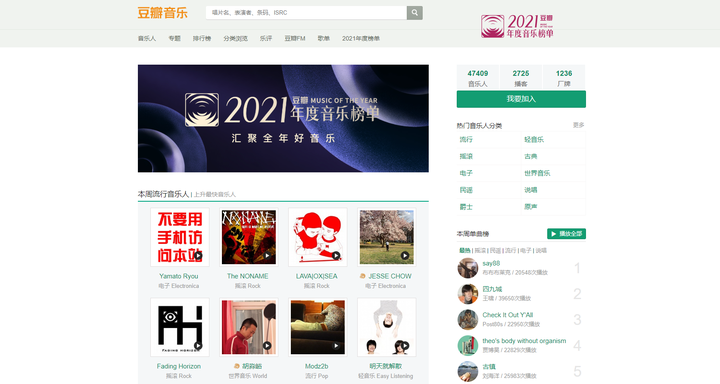Switch chart to 最热 tab

pyautogui.click(x=465, y=251)
